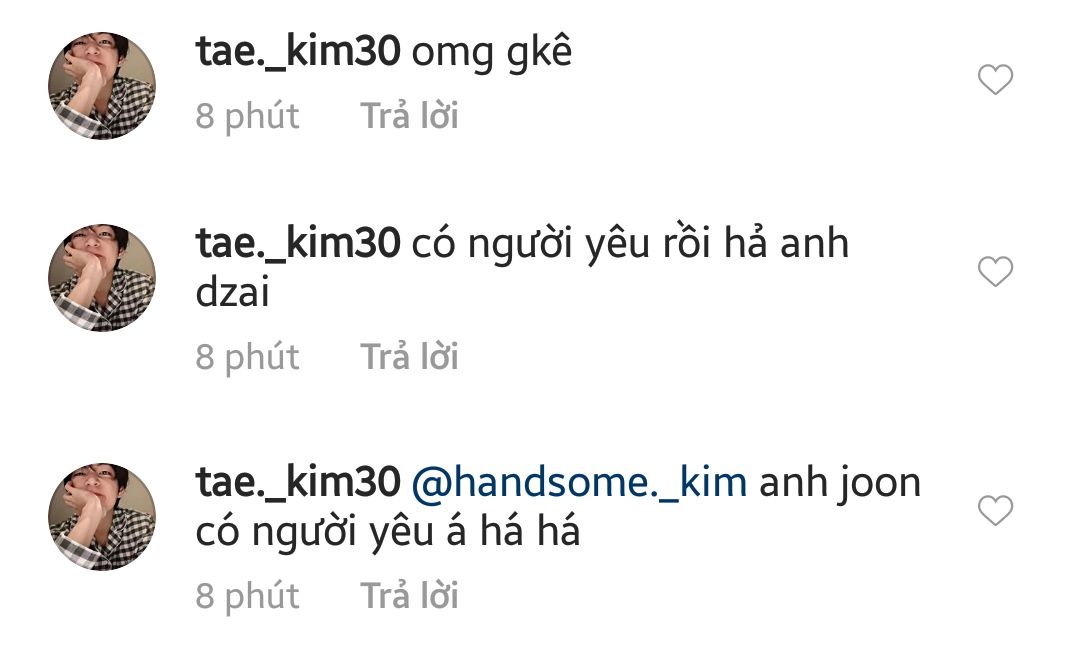Click "8 phút" timestamp under "omg gkê"
The image size is (1080, 656).
[x=247, y=116]
